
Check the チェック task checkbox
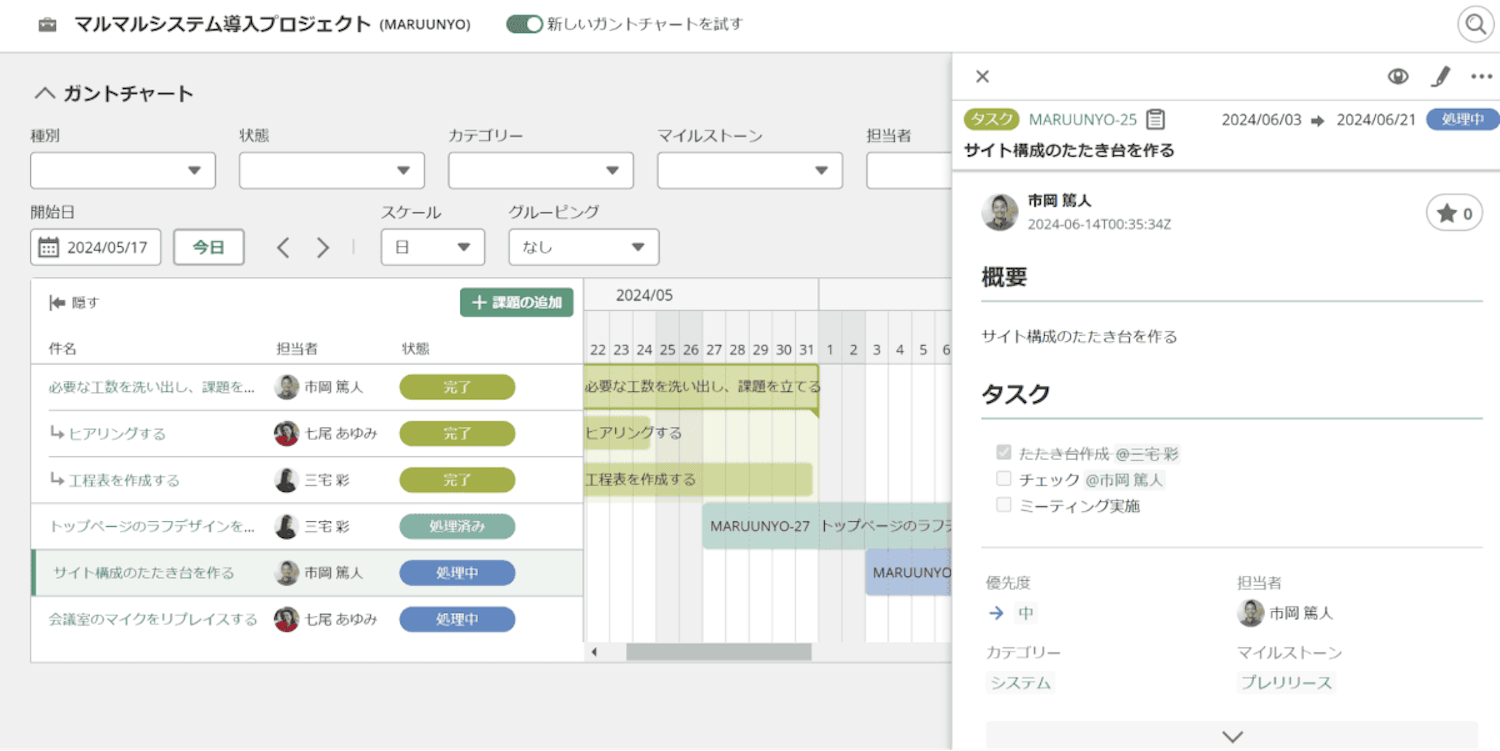tap(1004, 479)
